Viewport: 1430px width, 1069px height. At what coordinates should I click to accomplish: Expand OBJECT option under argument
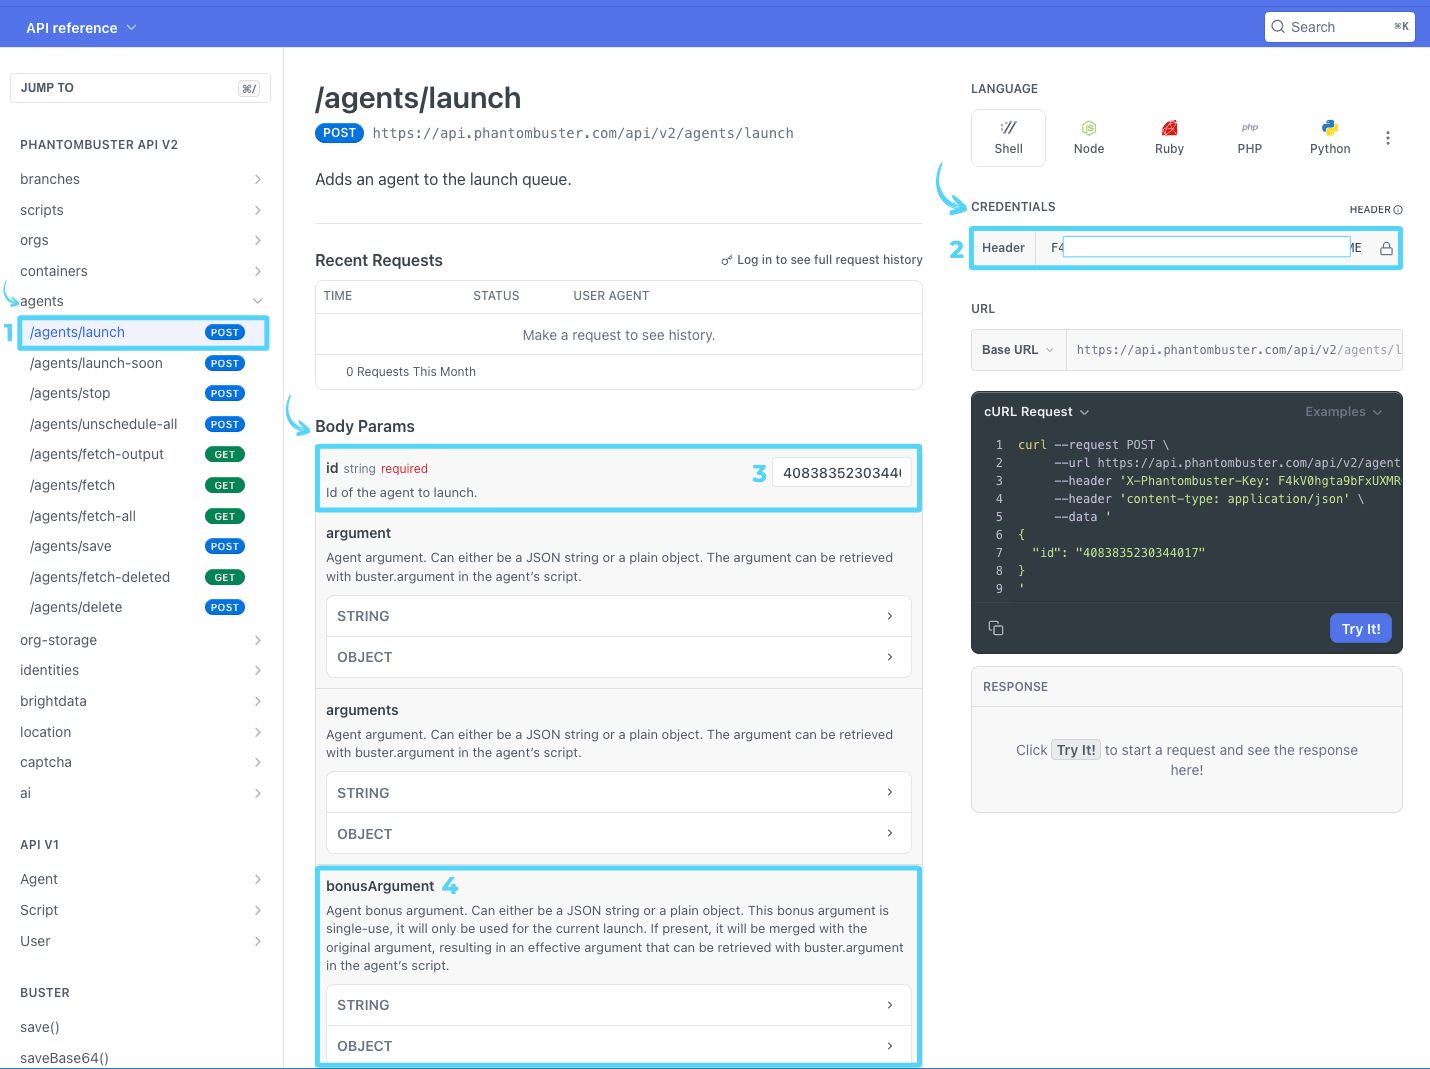(x=618, y=657)
